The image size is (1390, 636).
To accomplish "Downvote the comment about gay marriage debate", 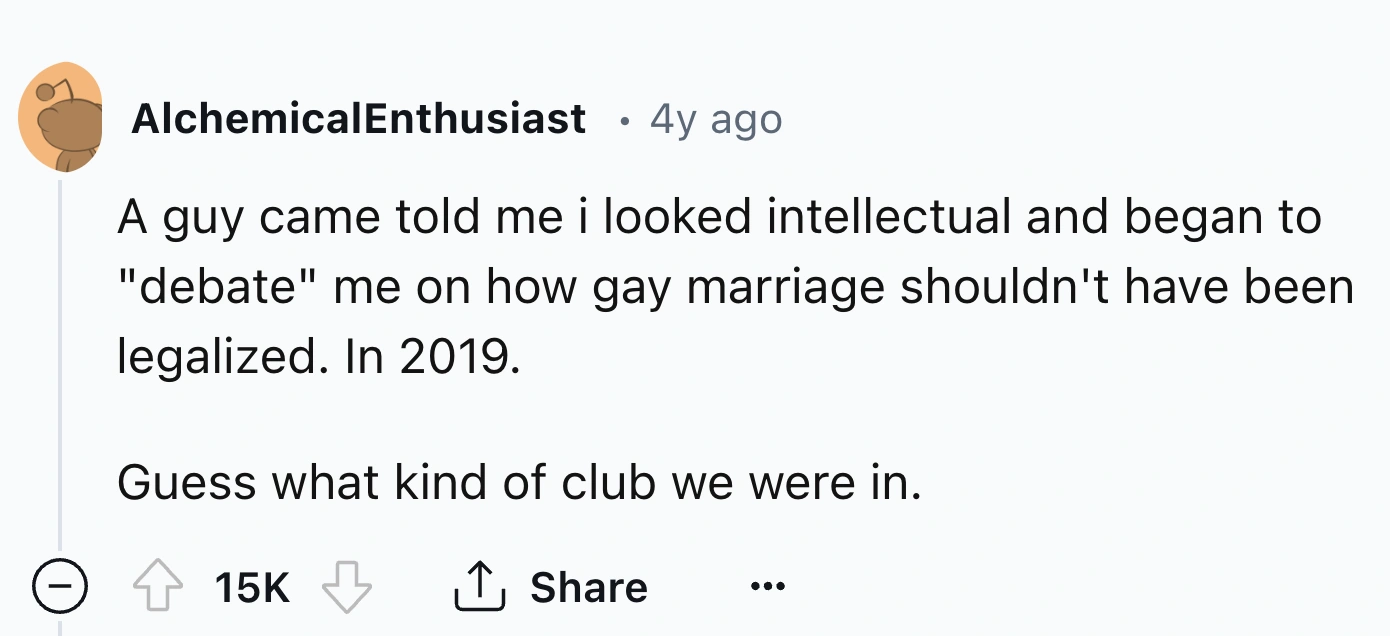I will coord(346,588).
